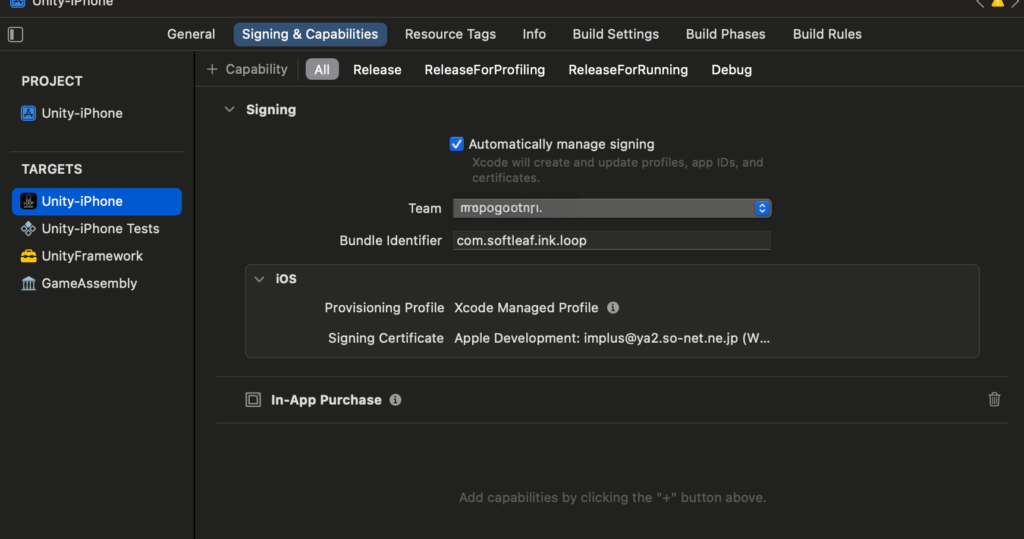Toggle the sidebar panel icon

click(15, 35)
